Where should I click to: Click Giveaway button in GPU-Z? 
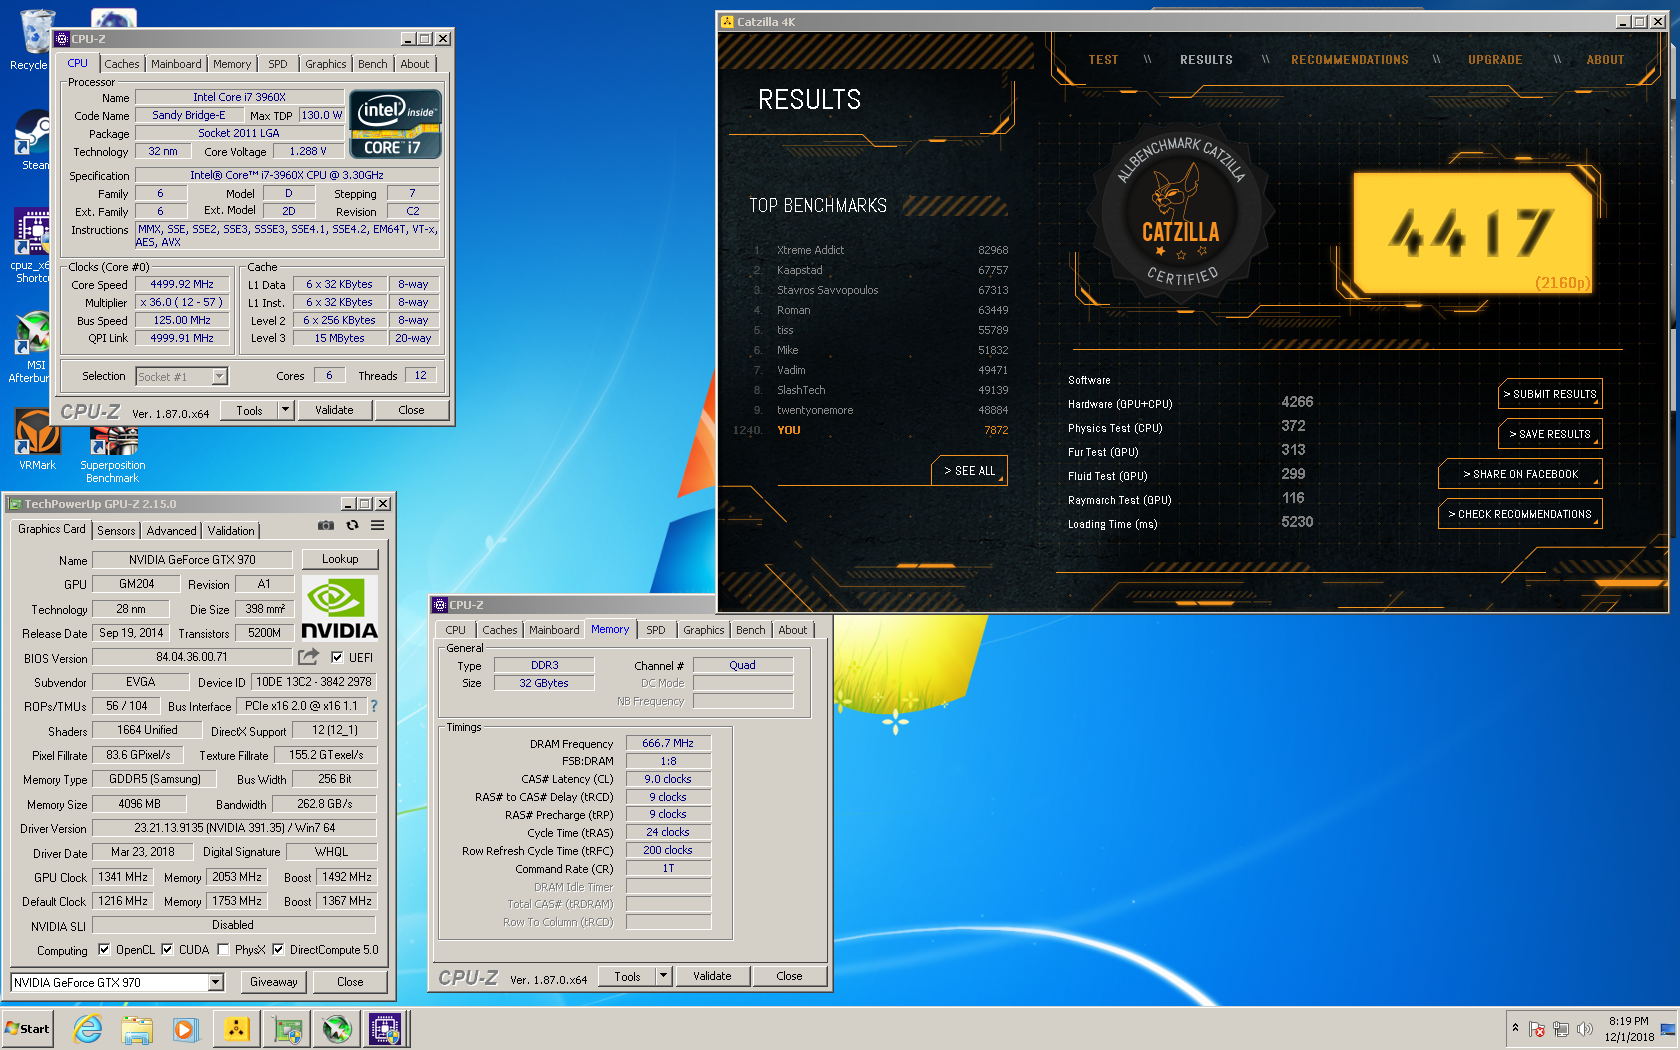274,982
